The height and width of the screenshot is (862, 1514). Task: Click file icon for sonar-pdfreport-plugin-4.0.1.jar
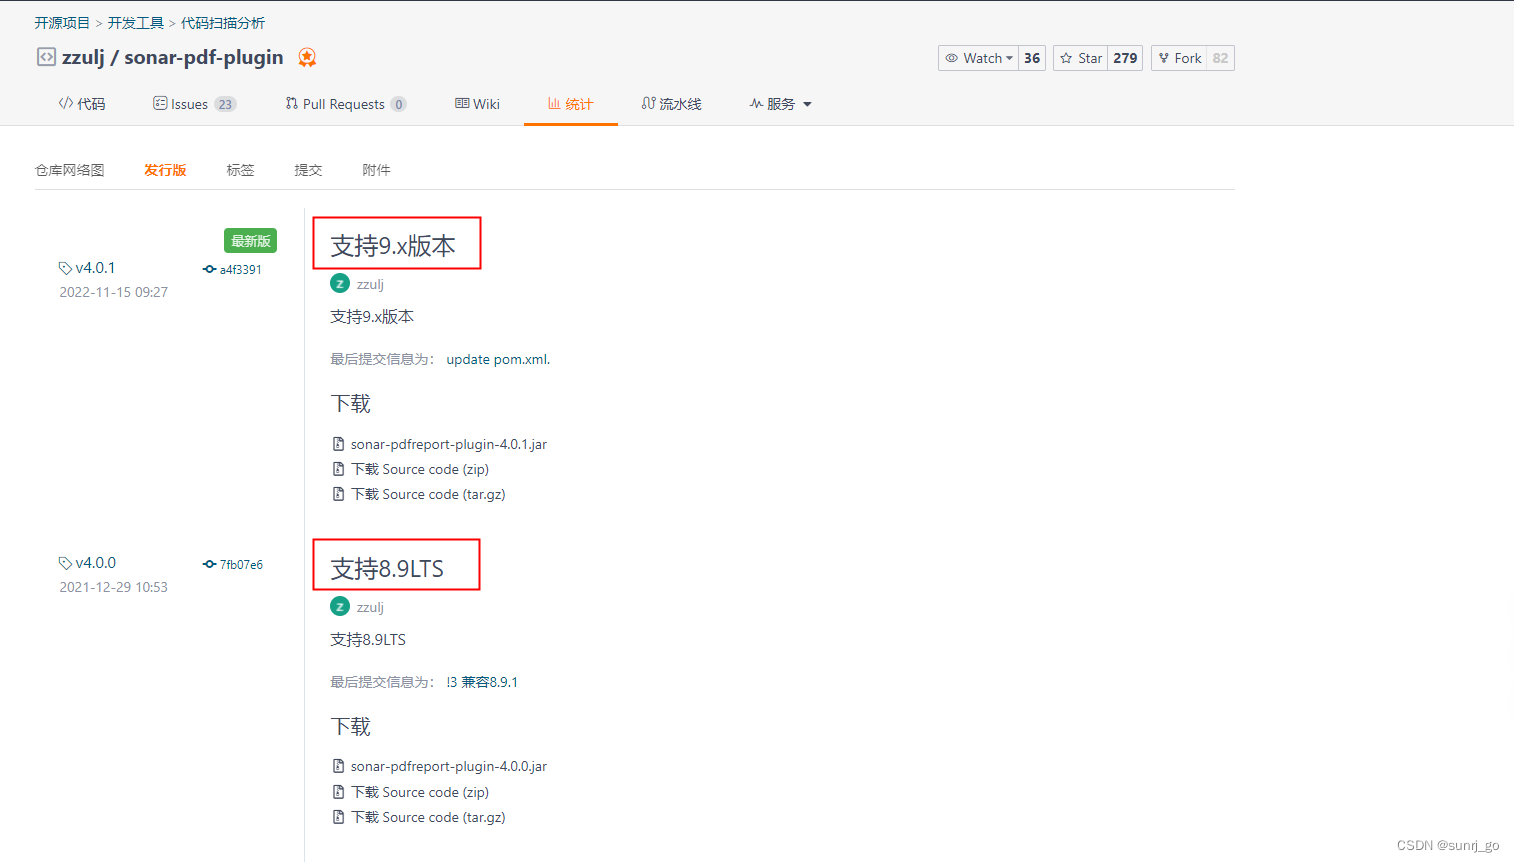[x=338, y=444]
